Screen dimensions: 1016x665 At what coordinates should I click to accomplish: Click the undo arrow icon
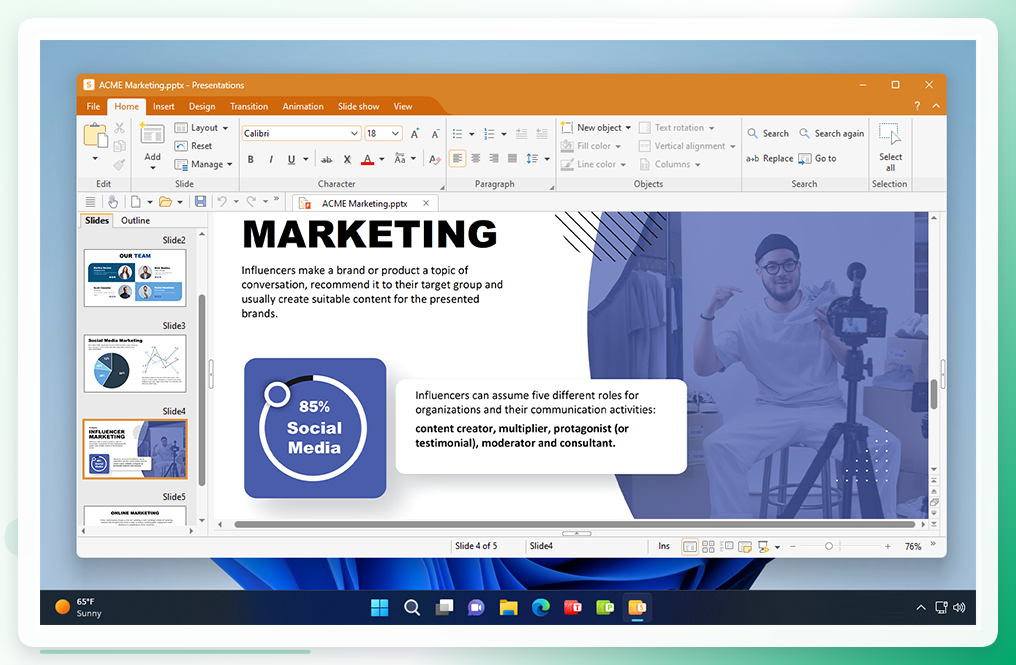tap(222, 202)
